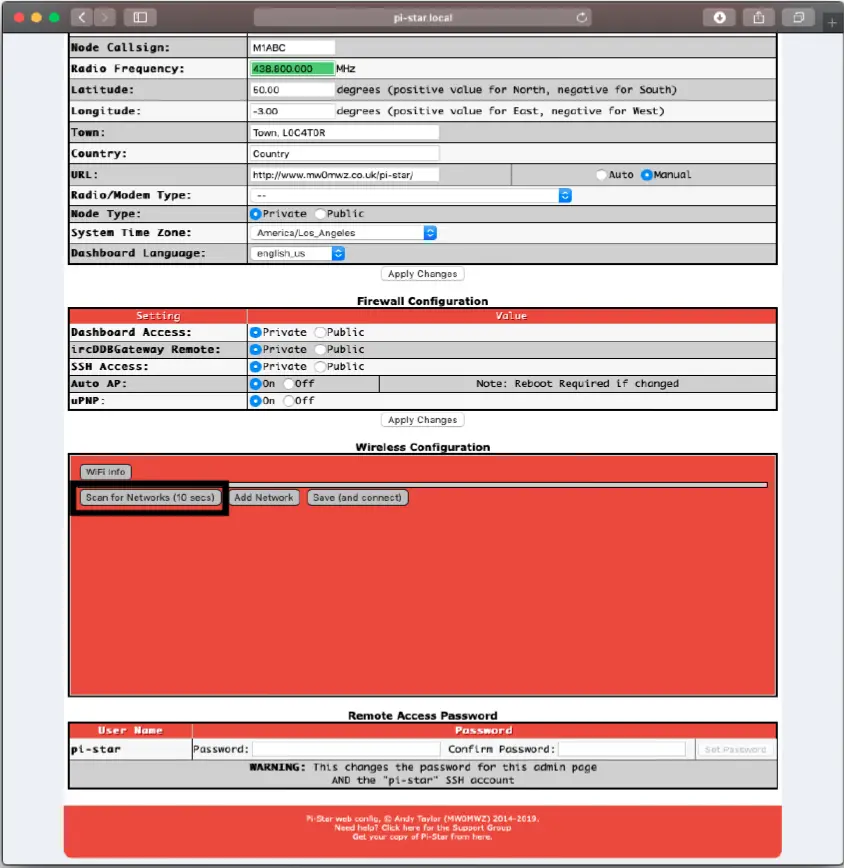The image size is (844, 868).
Task: Open the Safari downloads list
Action: (x=719, y=18)
